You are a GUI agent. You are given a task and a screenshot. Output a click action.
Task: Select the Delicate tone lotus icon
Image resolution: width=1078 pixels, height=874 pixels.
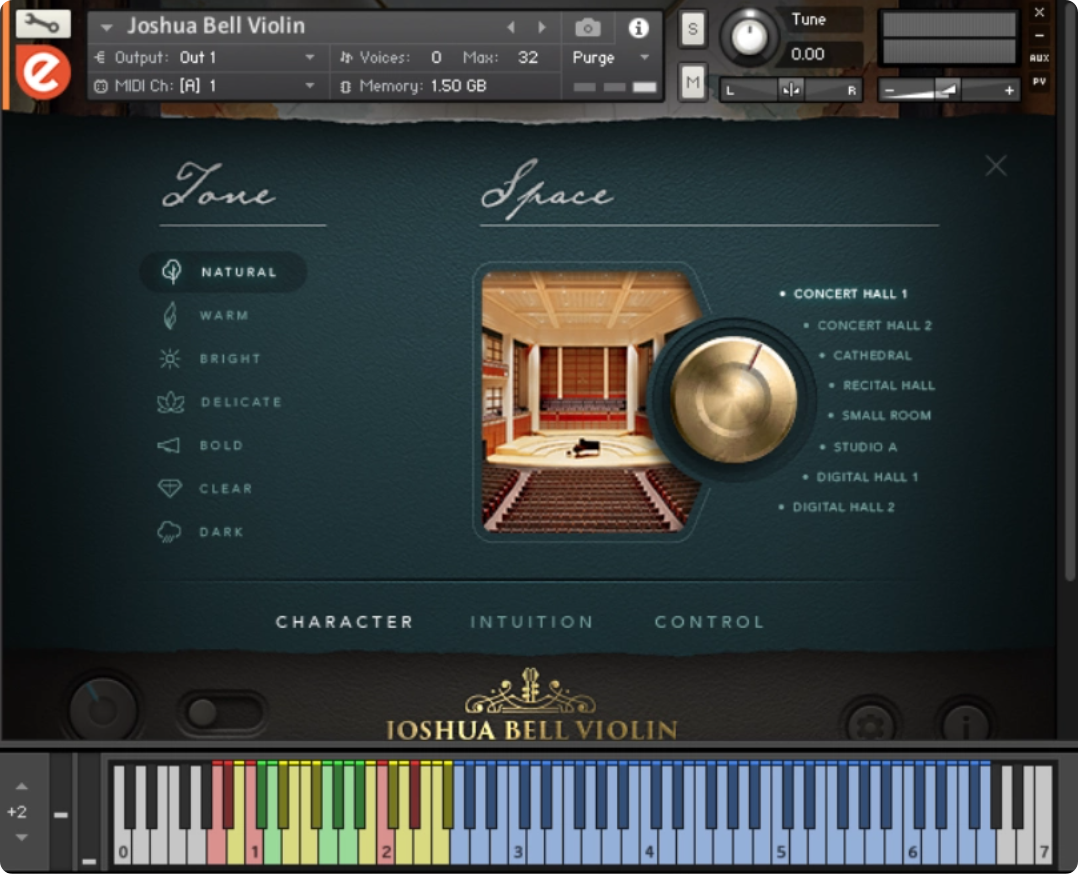(x=170, y=402)
